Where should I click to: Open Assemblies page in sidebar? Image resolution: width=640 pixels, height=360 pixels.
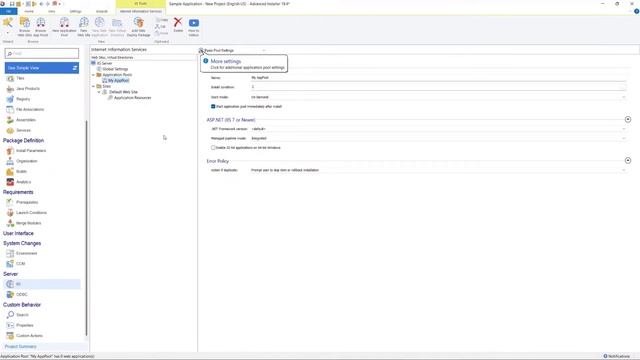[x=21, y=120]
